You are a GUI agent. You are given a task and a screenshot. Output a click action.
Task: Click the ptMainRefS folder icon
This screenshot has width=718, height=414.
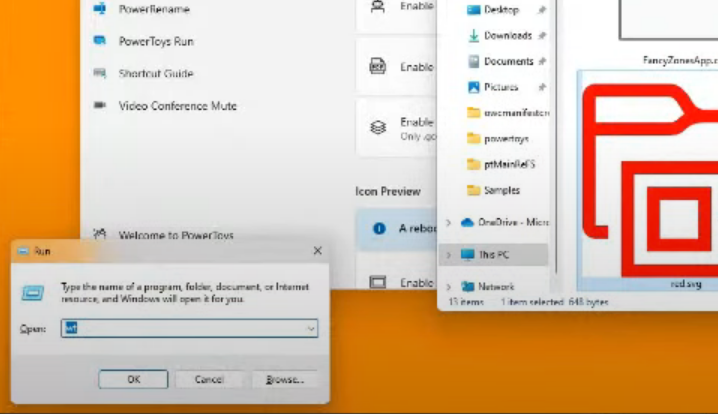(473, 164)
